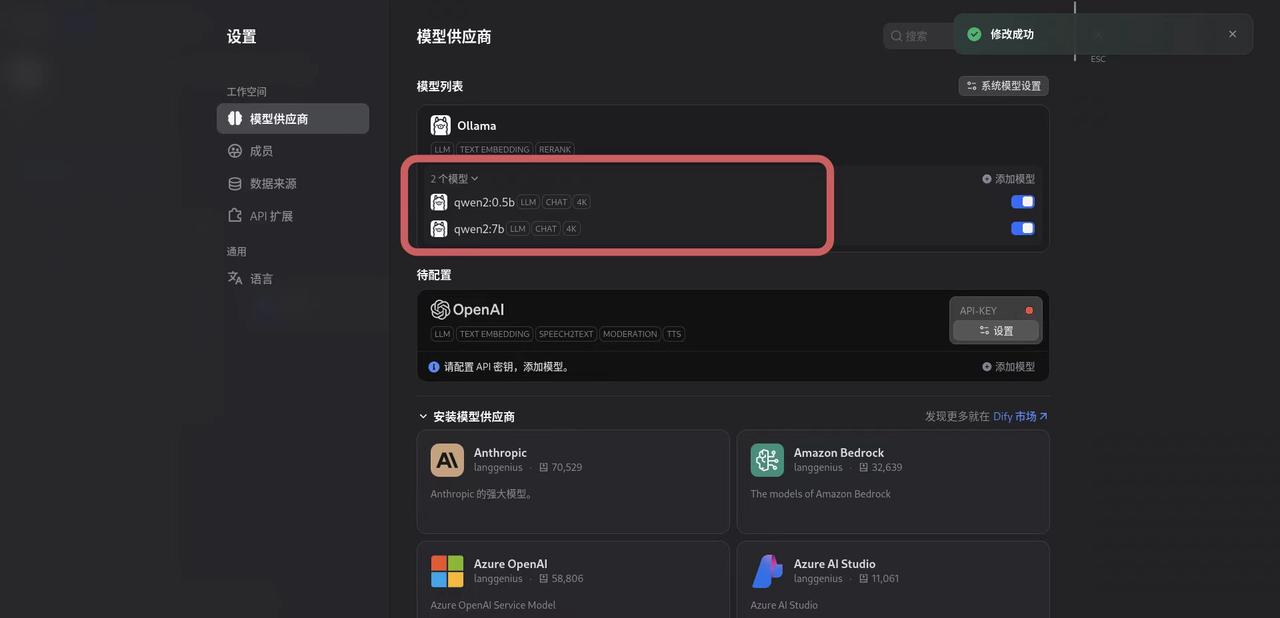
Task: Click the Ollama provider icon
Action: tap(440, 124)
